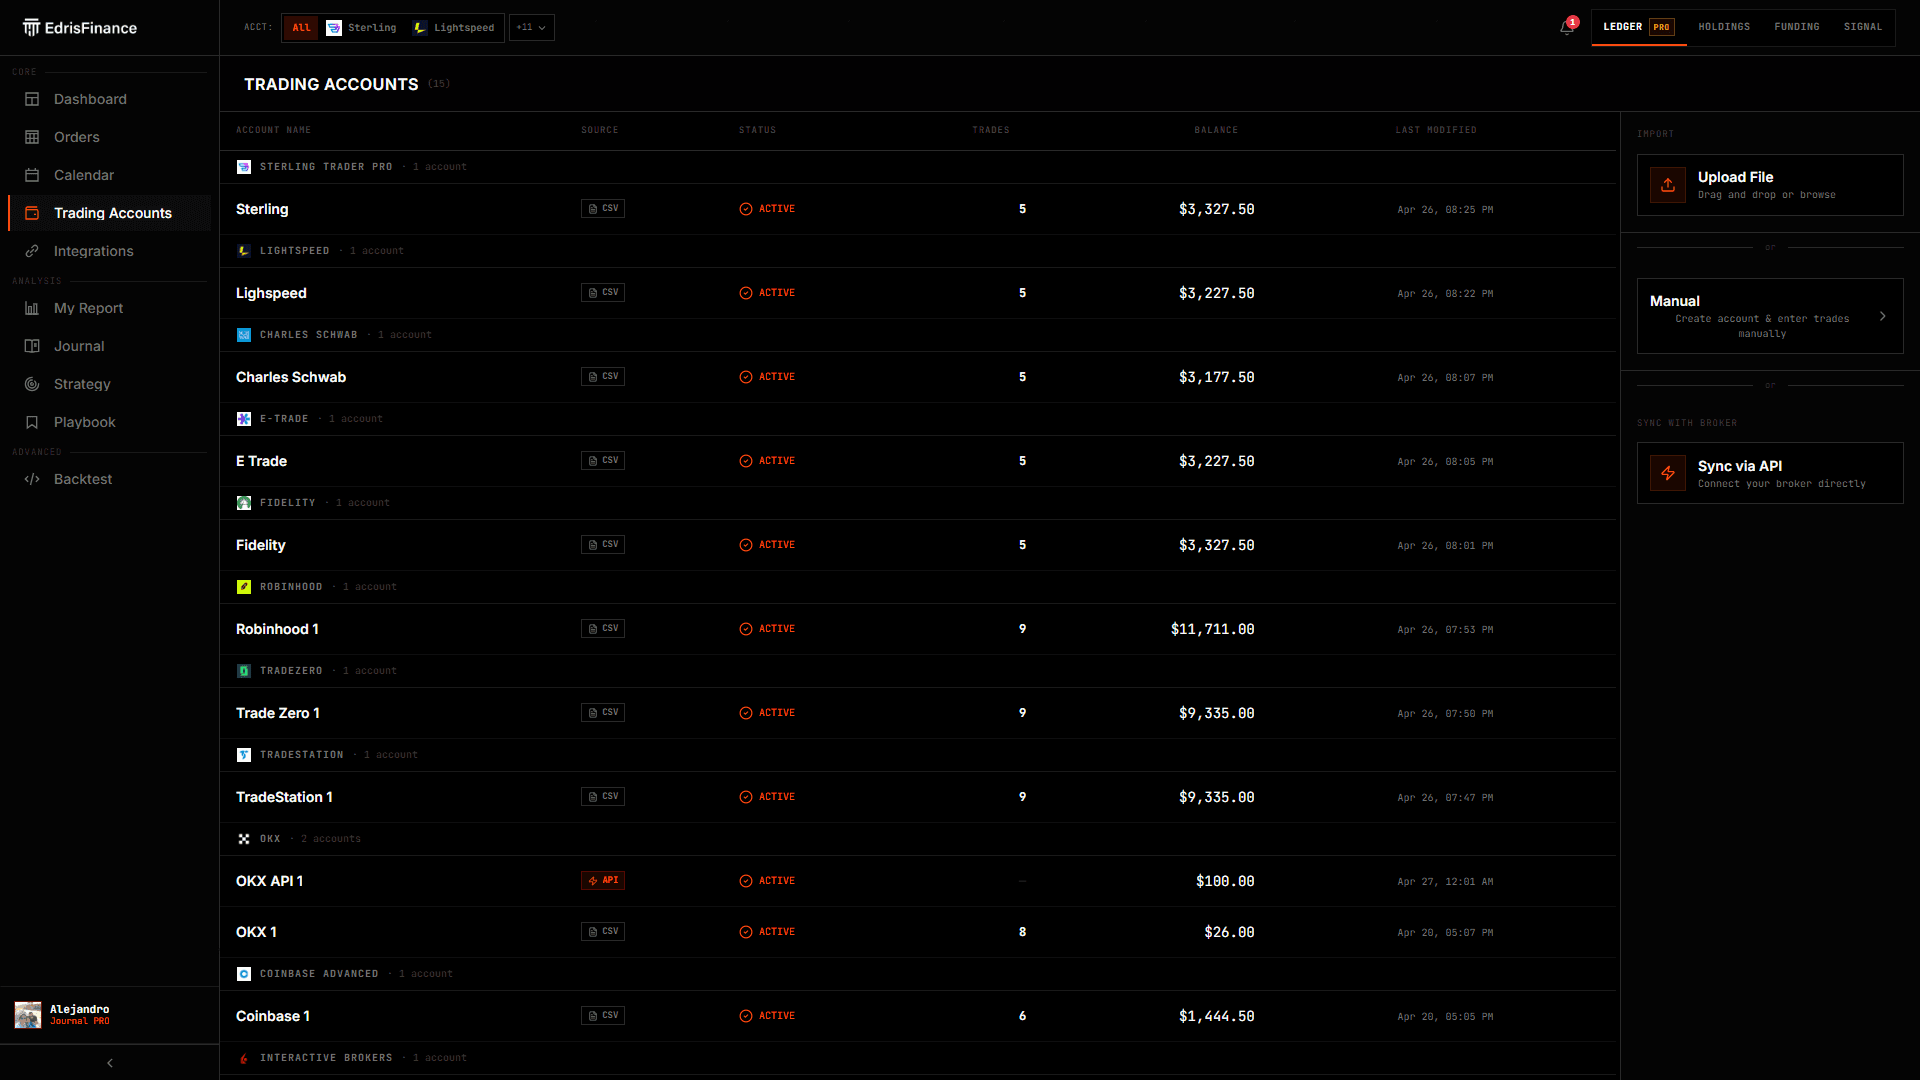Click the Trading Accounts wallet icon

tap(32, 213)
